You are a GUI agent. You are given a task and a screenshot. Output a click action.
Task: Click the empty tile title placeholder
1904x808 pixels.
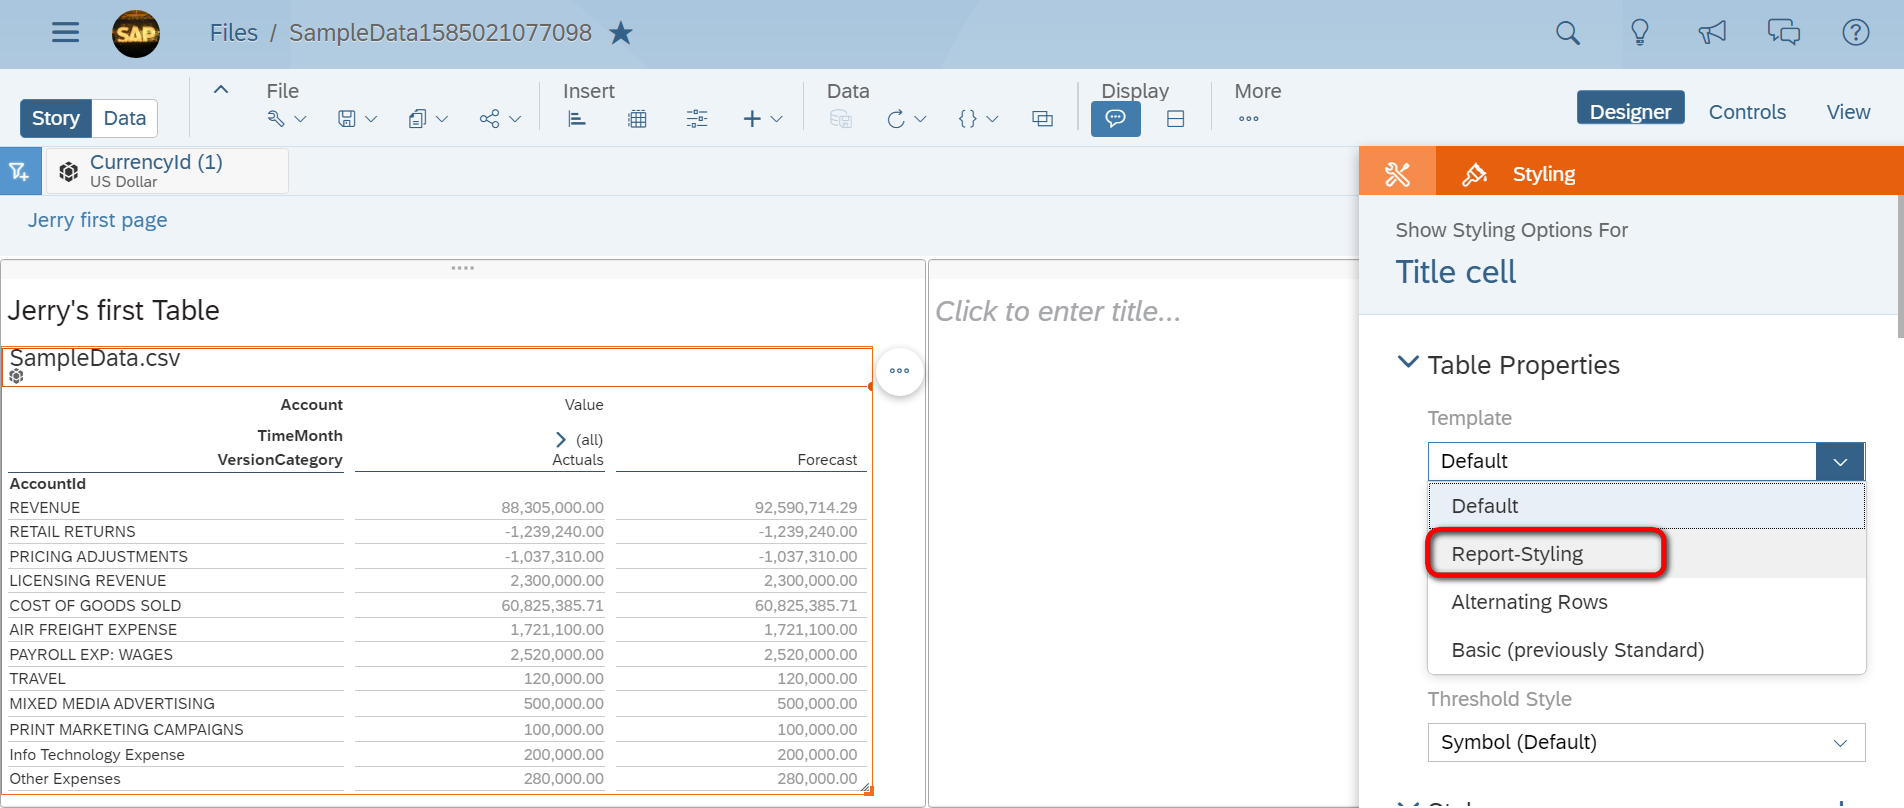tap(1058, 312)
